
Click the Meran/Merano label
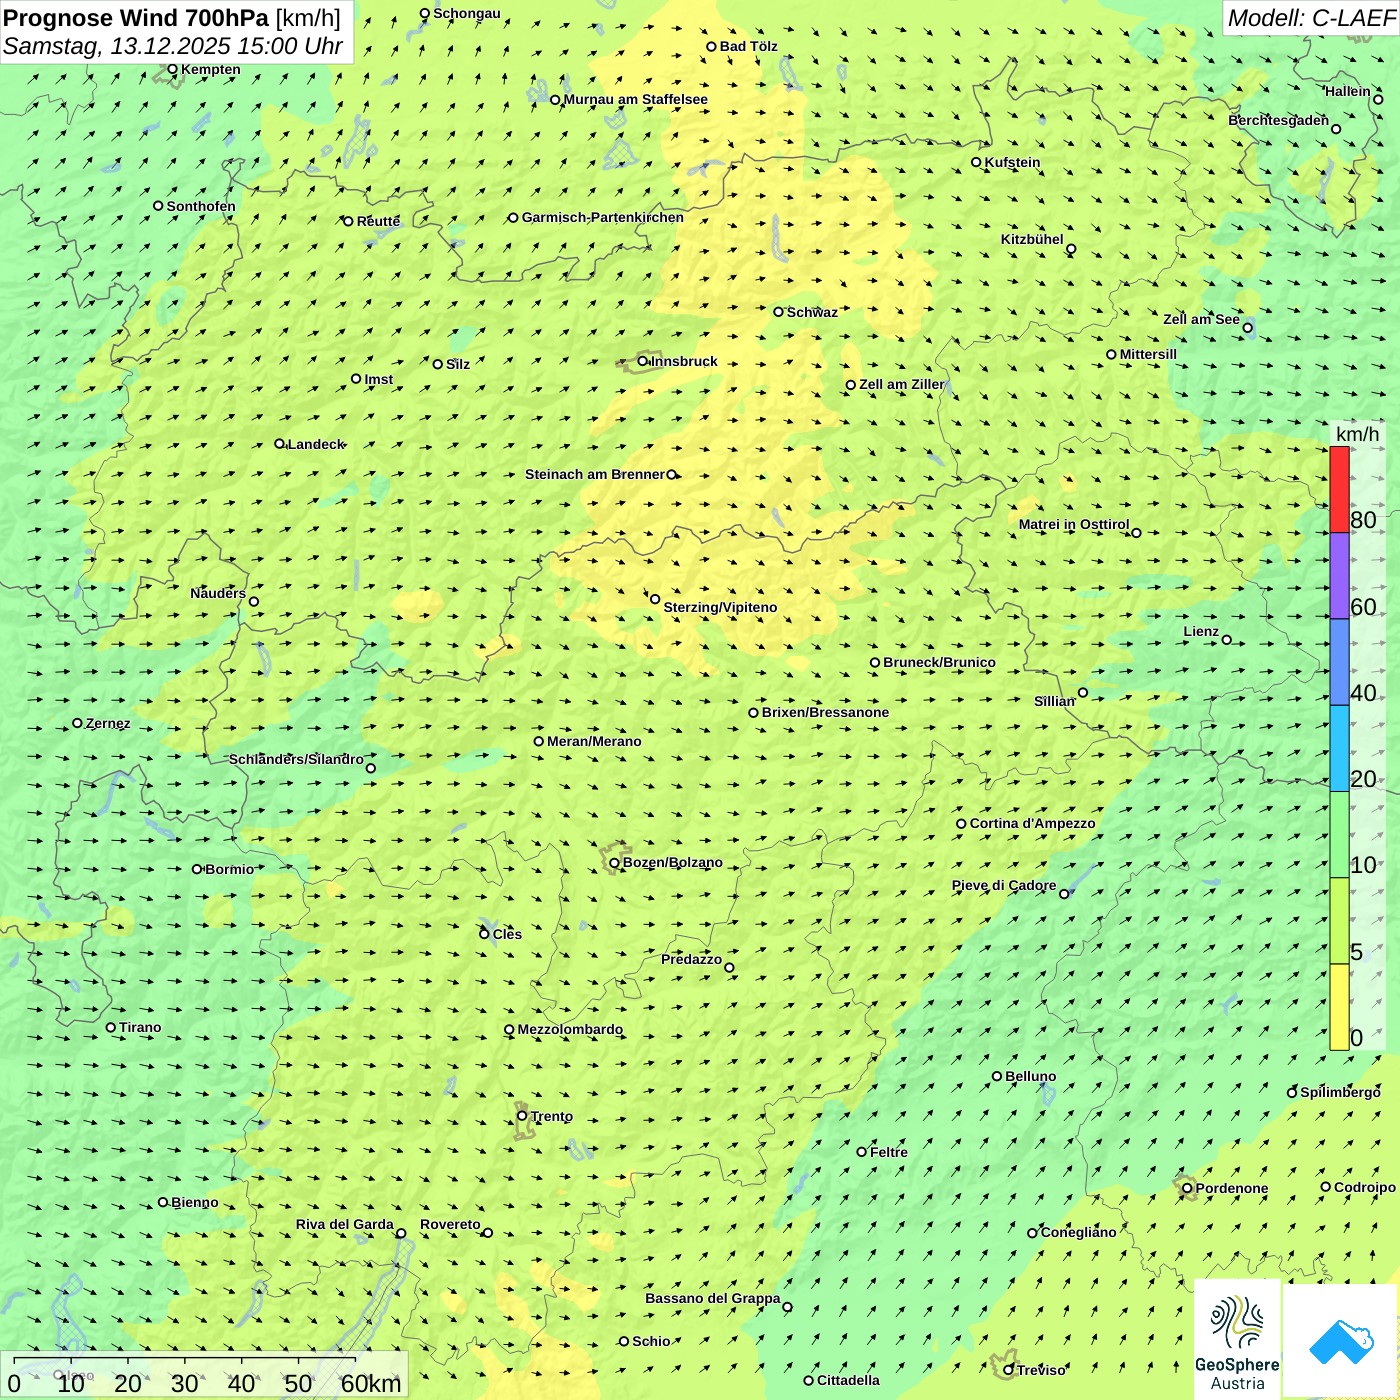(x=594, y=741)
